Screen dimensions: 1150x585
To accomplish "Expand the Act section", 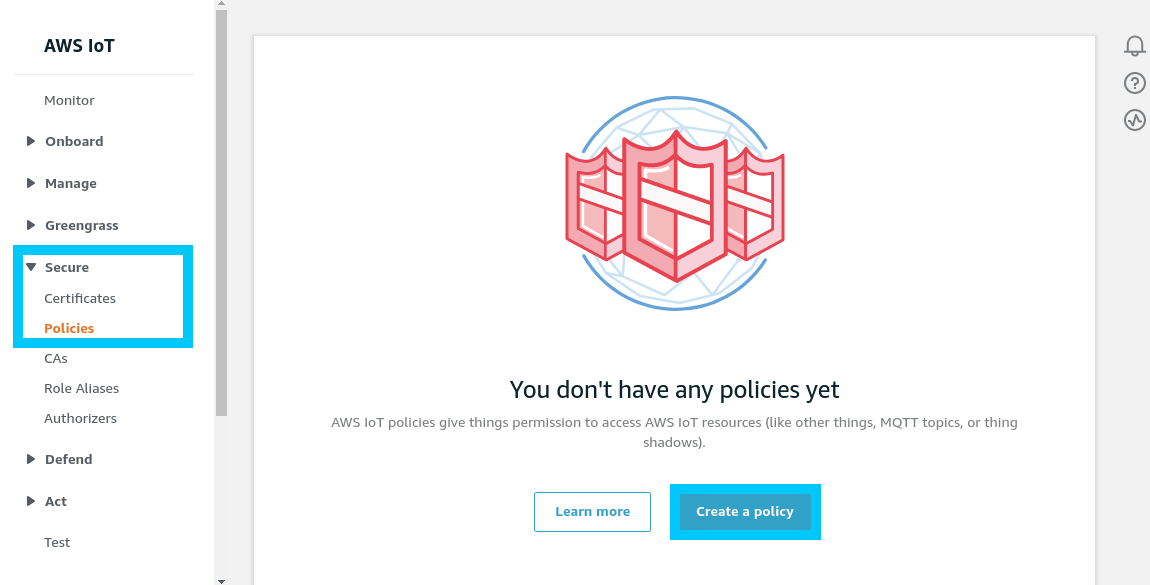I will point(56,501).
